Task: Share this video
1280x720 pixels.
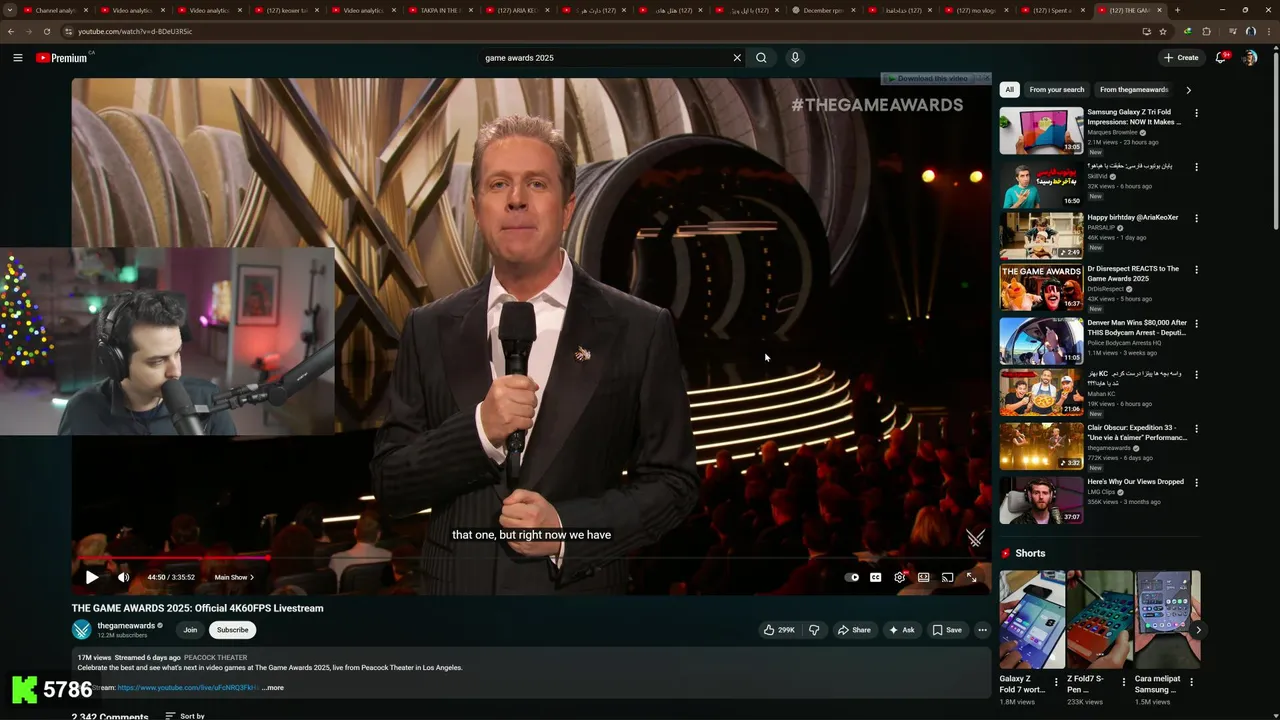Action: pos(854,630)
